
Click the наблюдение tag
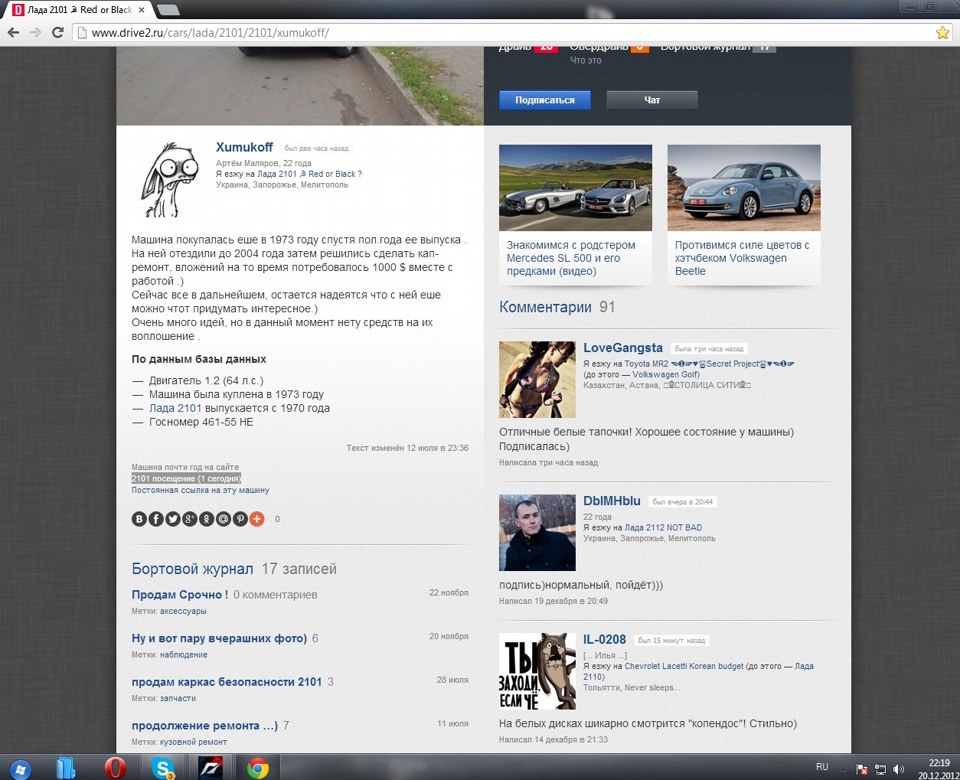(x=184, y=654)
